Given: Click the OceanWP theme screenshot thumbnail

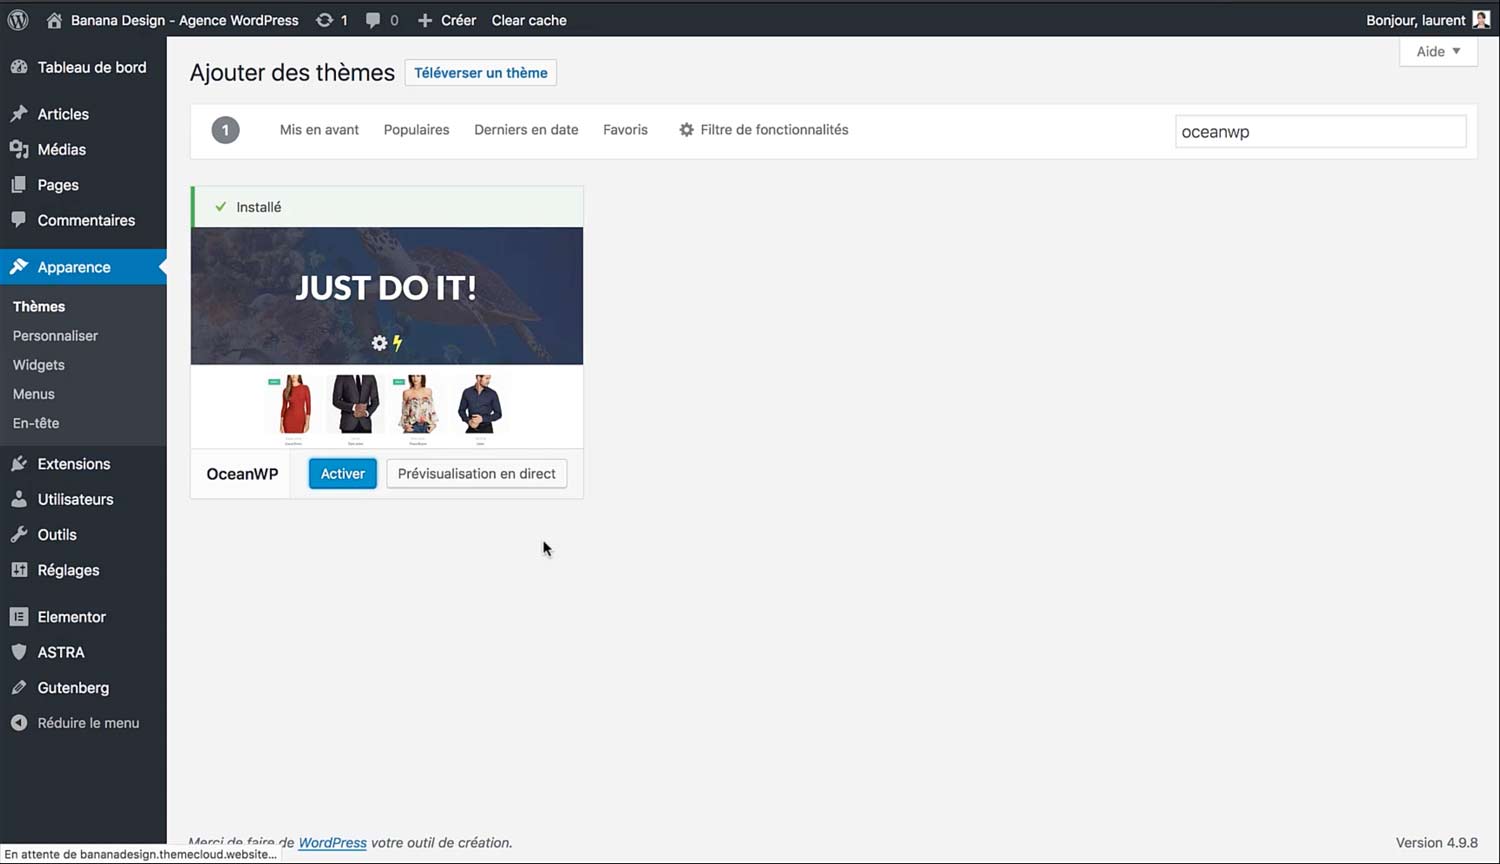Looking at the screenshot, I should coord(387,338).
